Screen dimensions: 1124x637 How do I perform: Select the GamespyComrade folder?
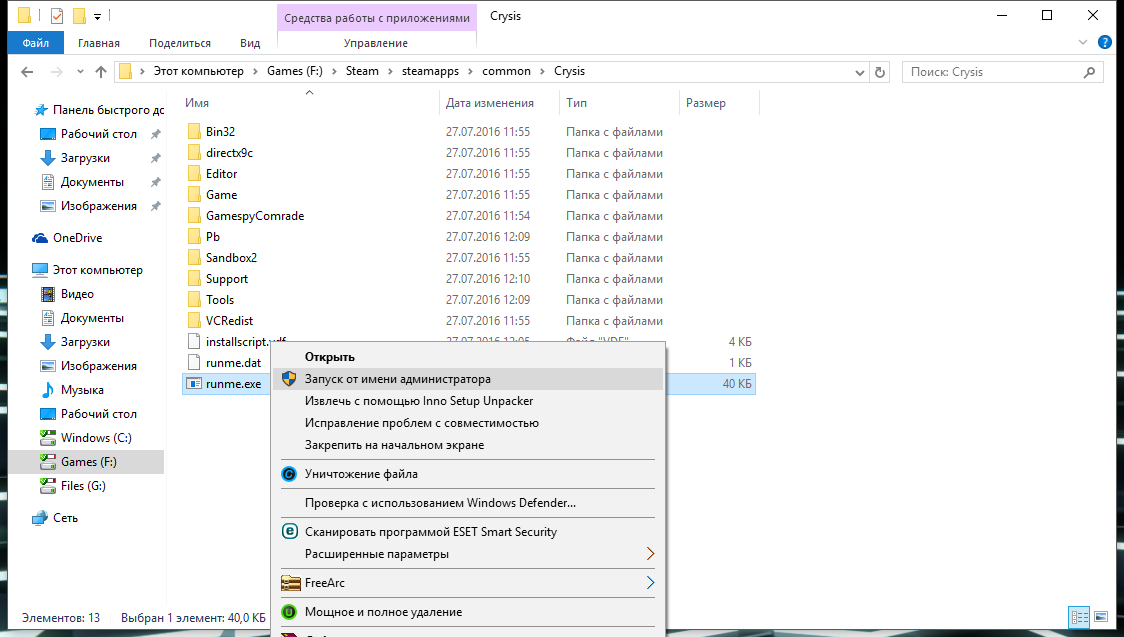pyautogui.click(x=254, y=216)
